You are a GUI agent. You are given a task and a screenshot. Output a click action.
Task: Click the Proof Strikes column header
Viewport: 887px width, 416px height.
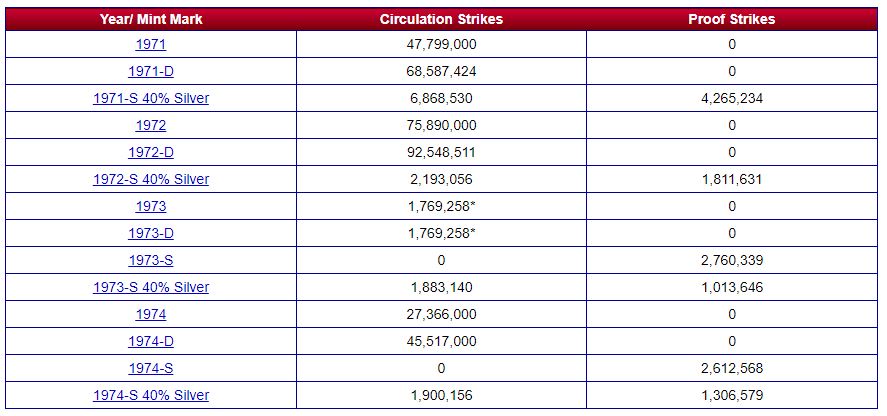(x=732, y=19)
